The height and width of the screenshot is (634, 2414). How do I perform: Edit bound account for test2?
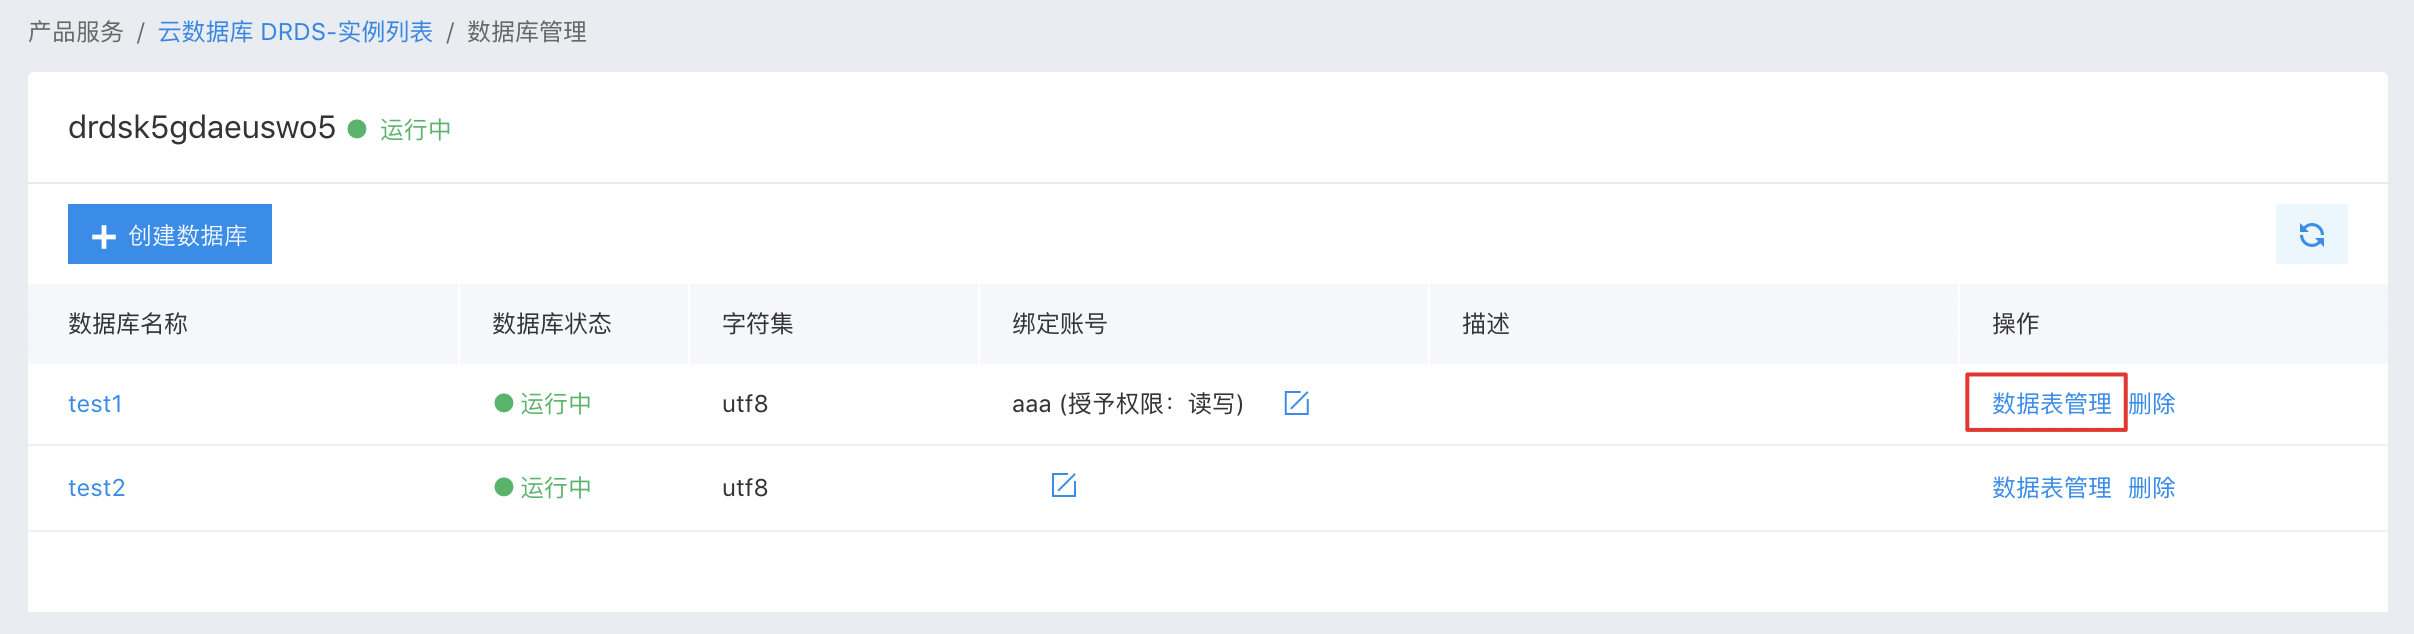click(x=1063, y=486)
